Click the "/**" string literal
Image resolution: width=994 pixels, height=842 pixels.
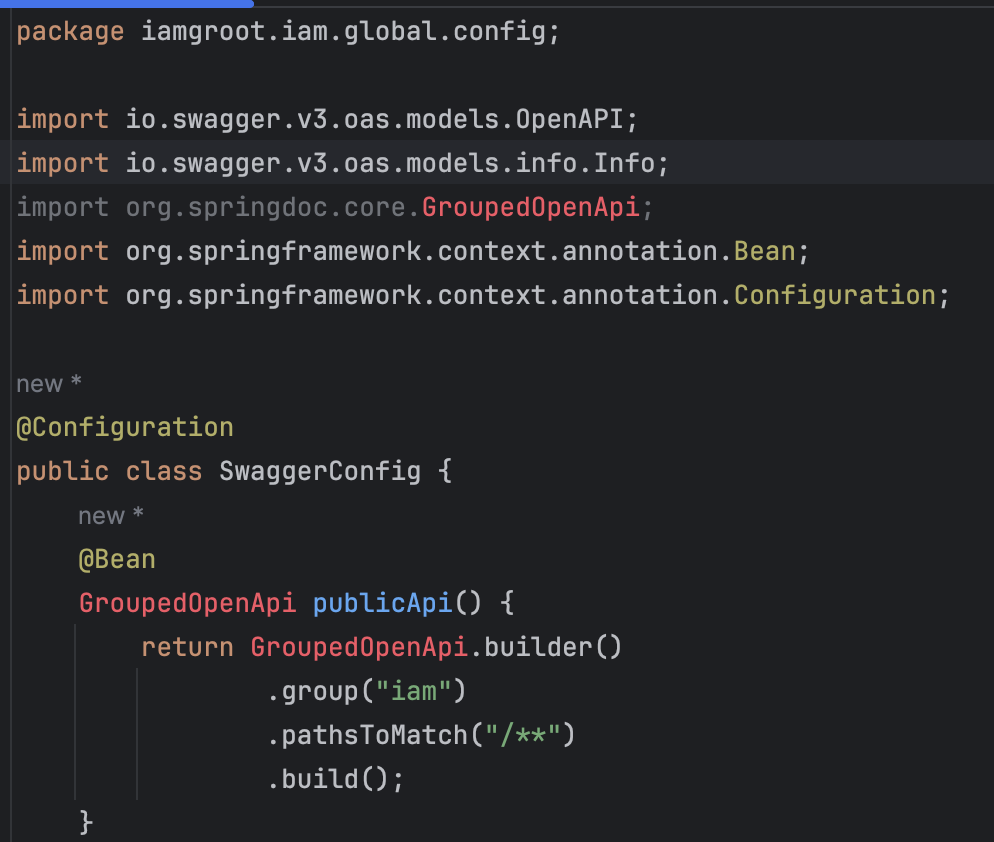point(522,735)
